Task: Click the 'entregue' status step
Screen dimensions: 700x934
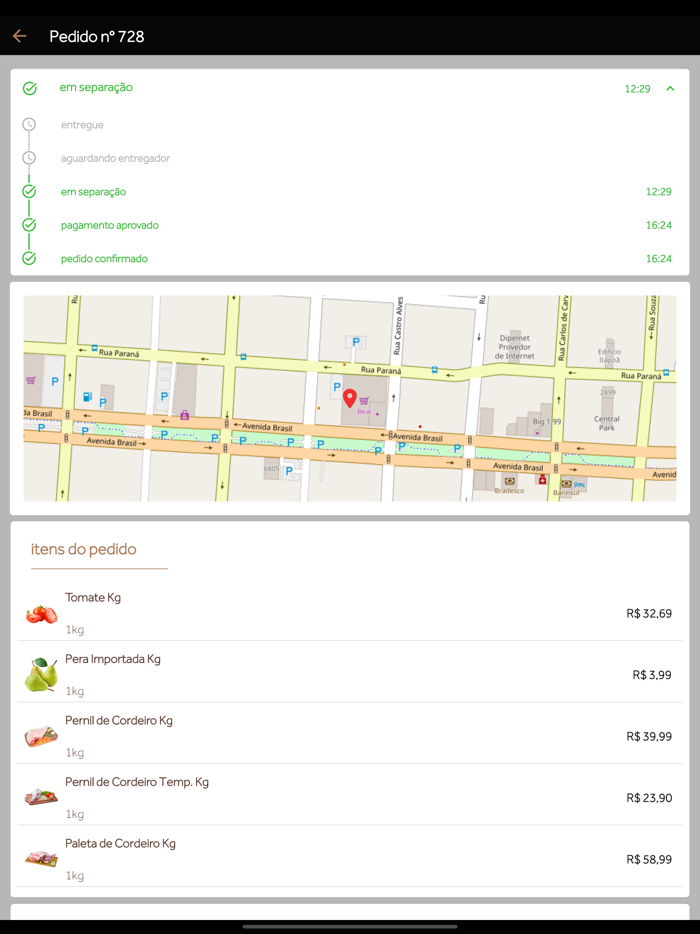Action: tap(82, 124)
